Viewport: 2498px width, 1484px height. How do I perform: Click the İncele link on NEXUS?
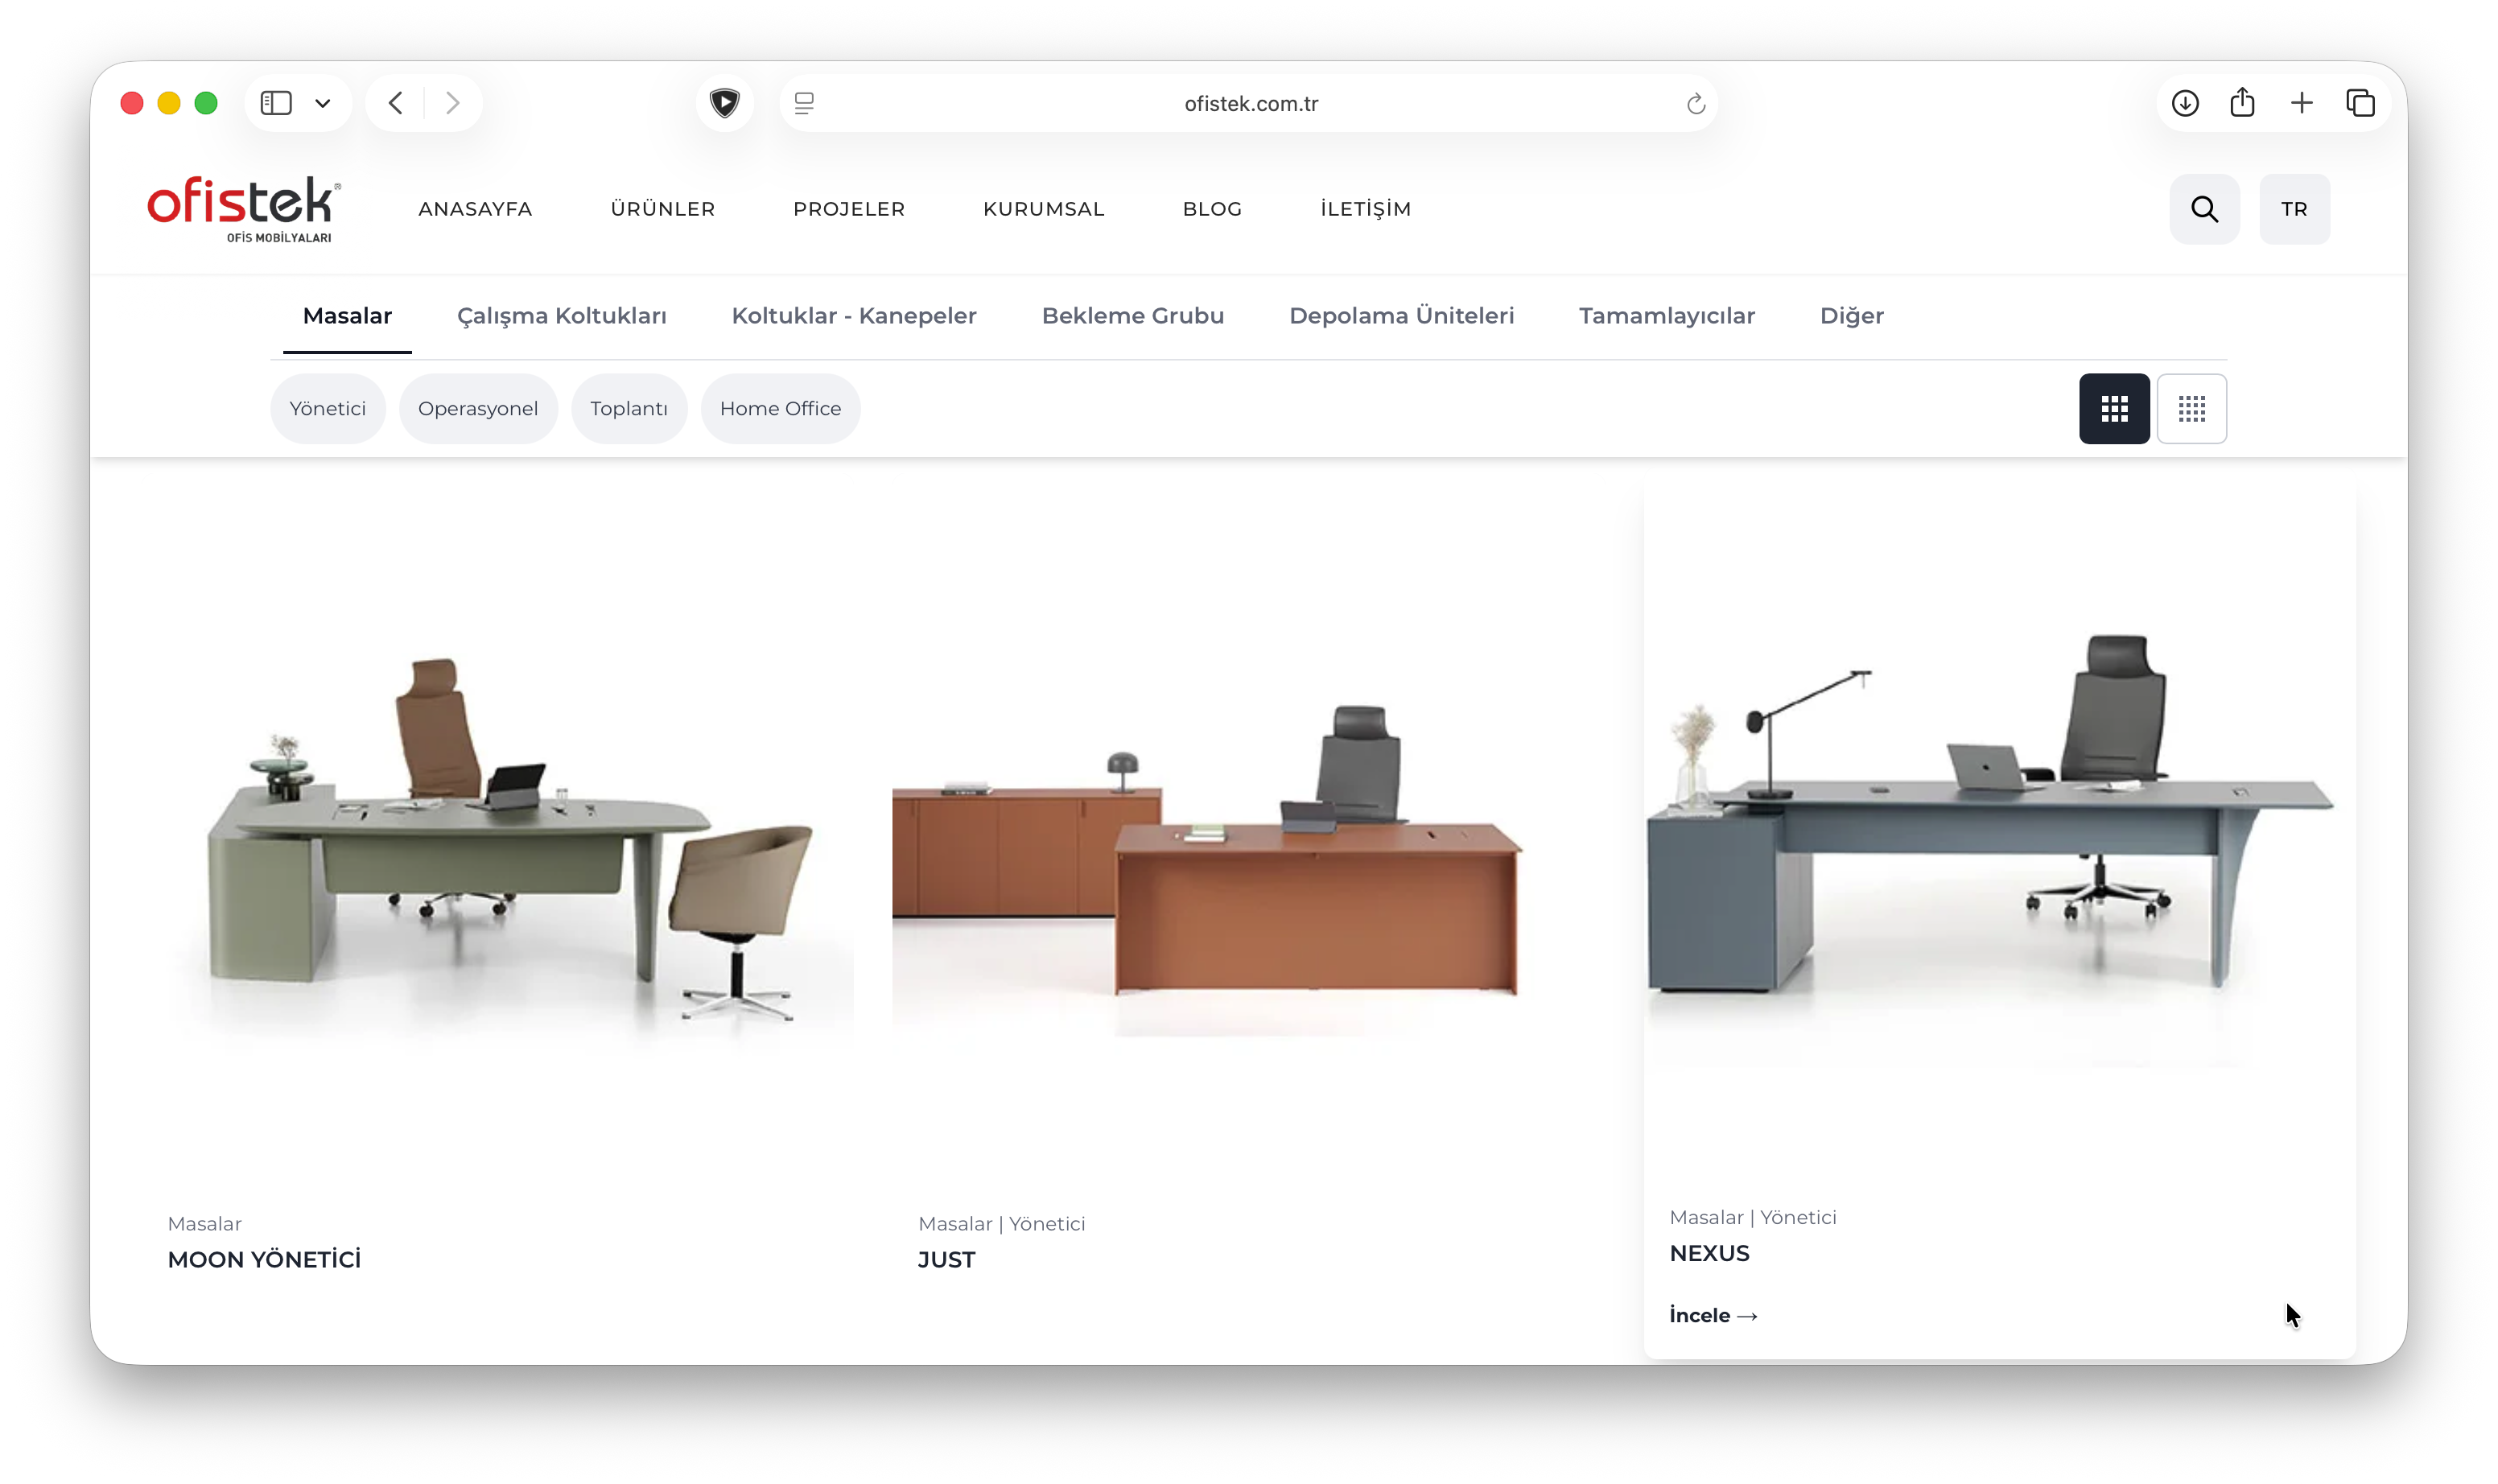coord(1713,1315)
